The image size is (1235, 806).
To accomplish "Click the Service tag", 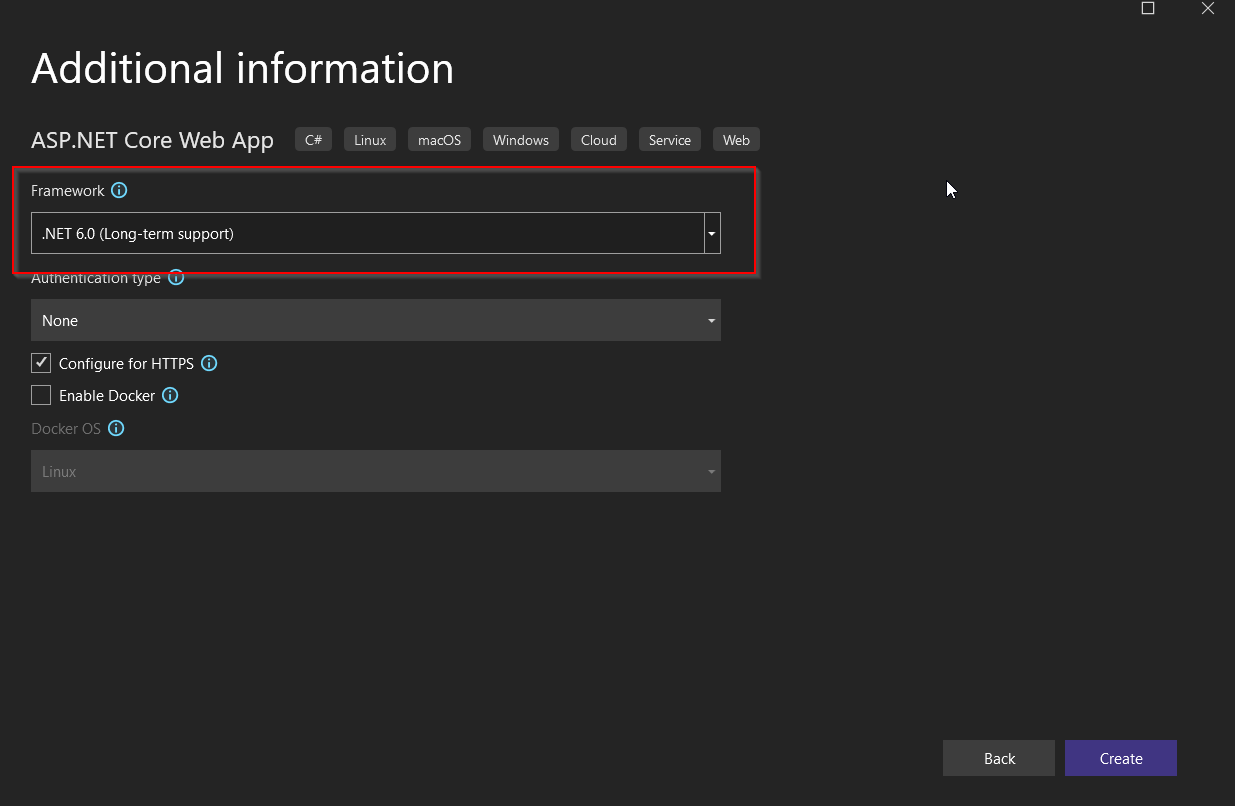I will (x=669, y=140).
